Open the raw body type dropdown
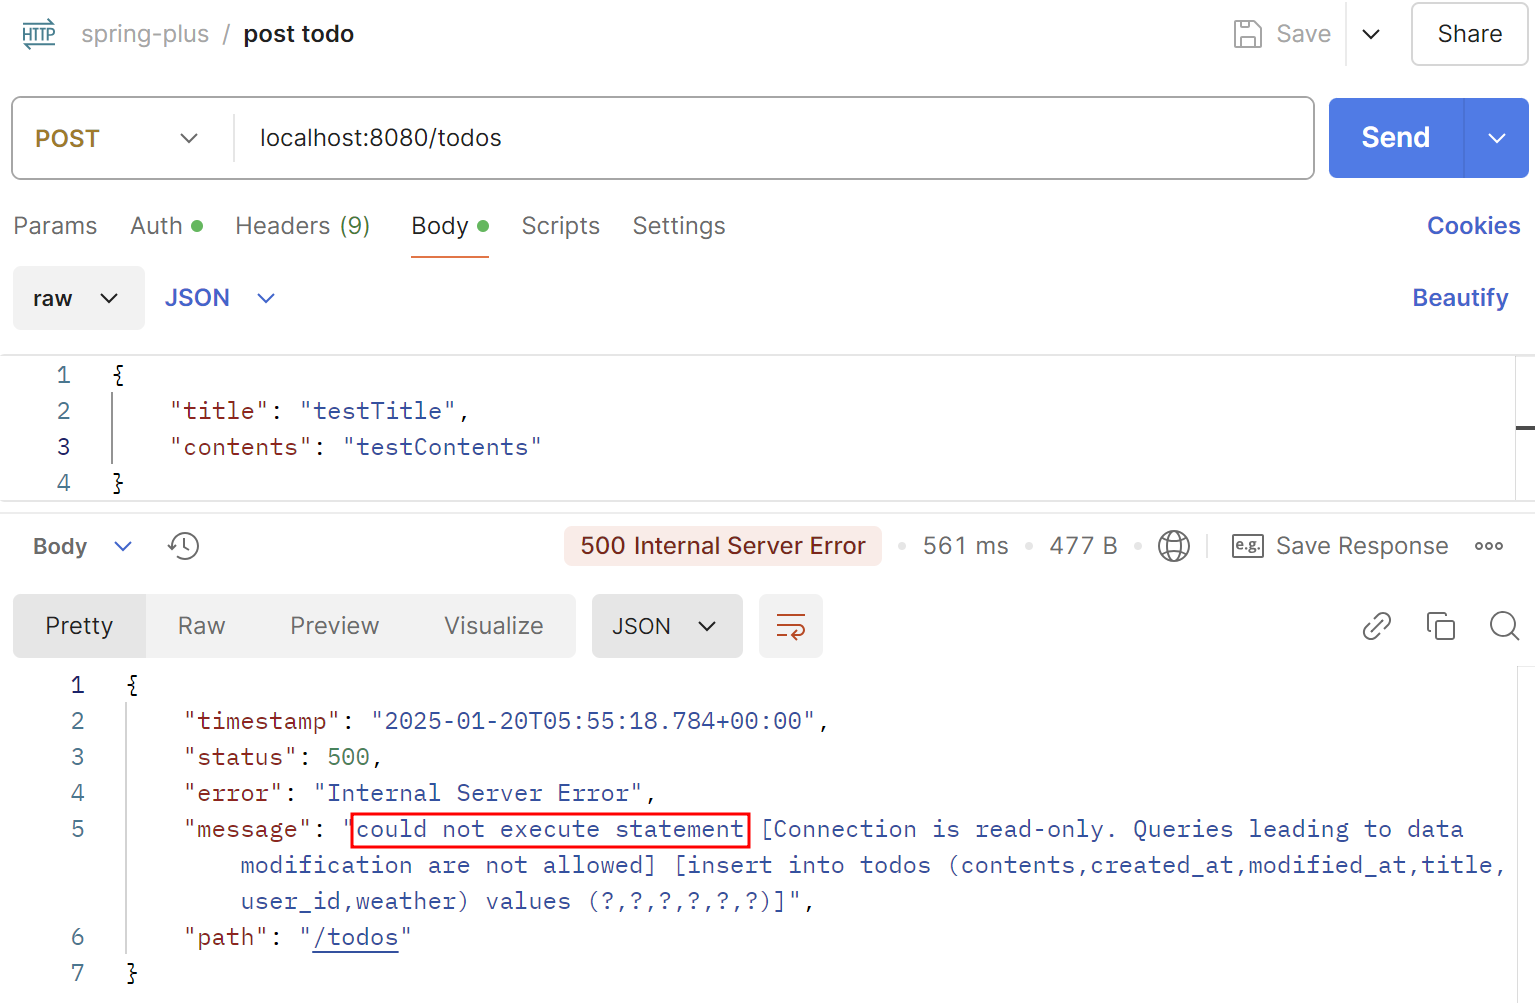Image resolution: width=1535 pixels, height=1003 pixels. 78,298
